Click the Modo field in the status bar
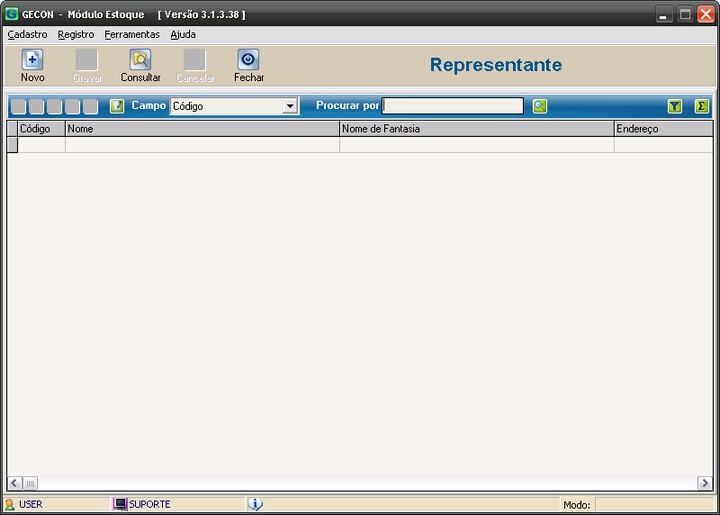The height and width of the screenshot is (515, 720). (654, 505)
